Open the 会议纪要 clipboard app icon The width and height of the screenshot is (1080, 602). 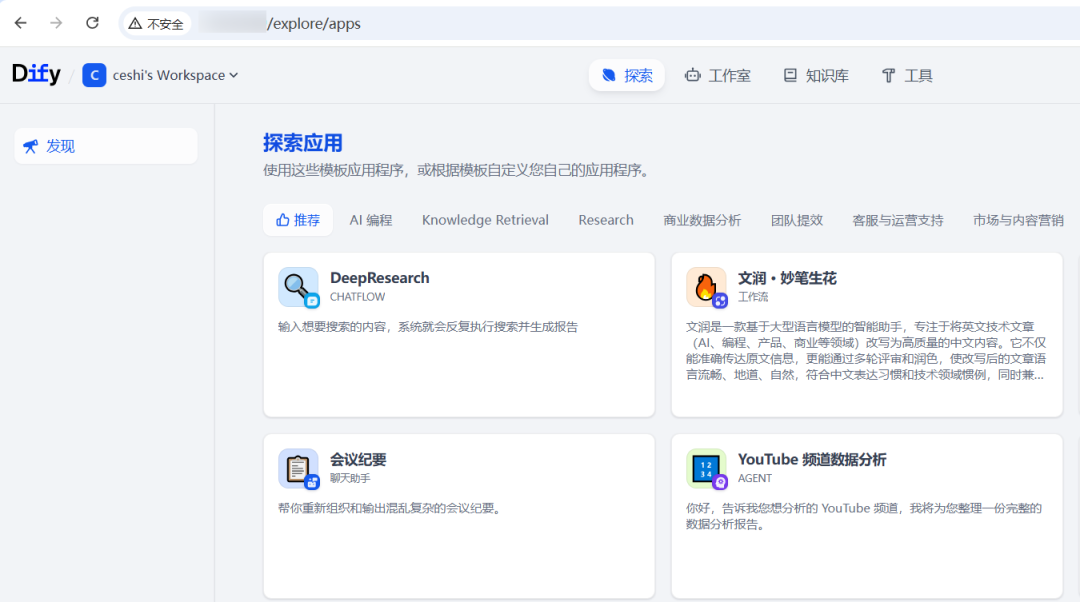coord(298,468)
